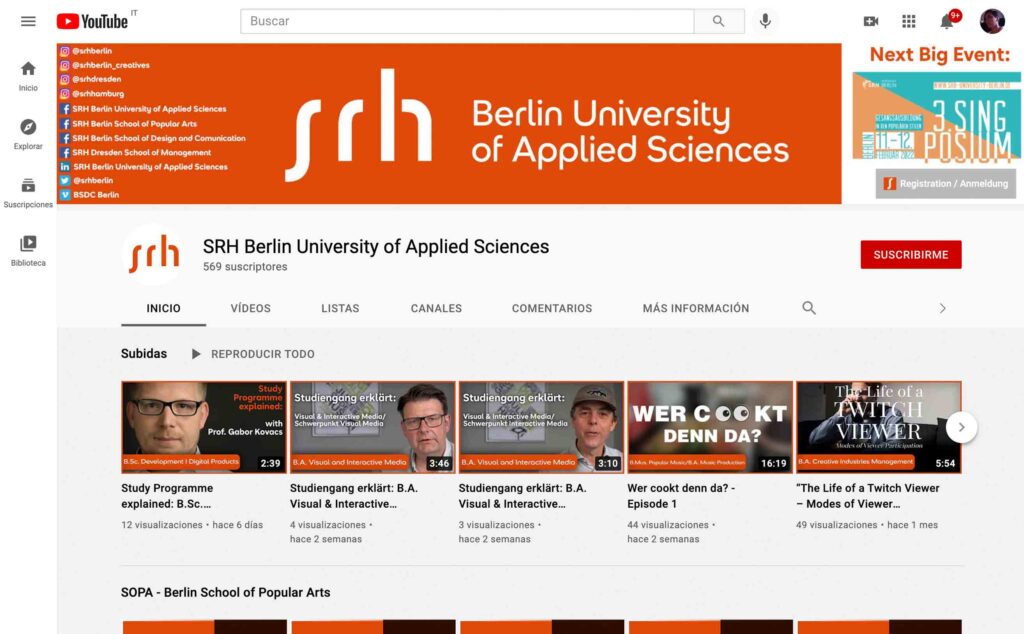Go to Inicio in the sidebar
This screenshot has height=634, width=1024.
(28, 76)
